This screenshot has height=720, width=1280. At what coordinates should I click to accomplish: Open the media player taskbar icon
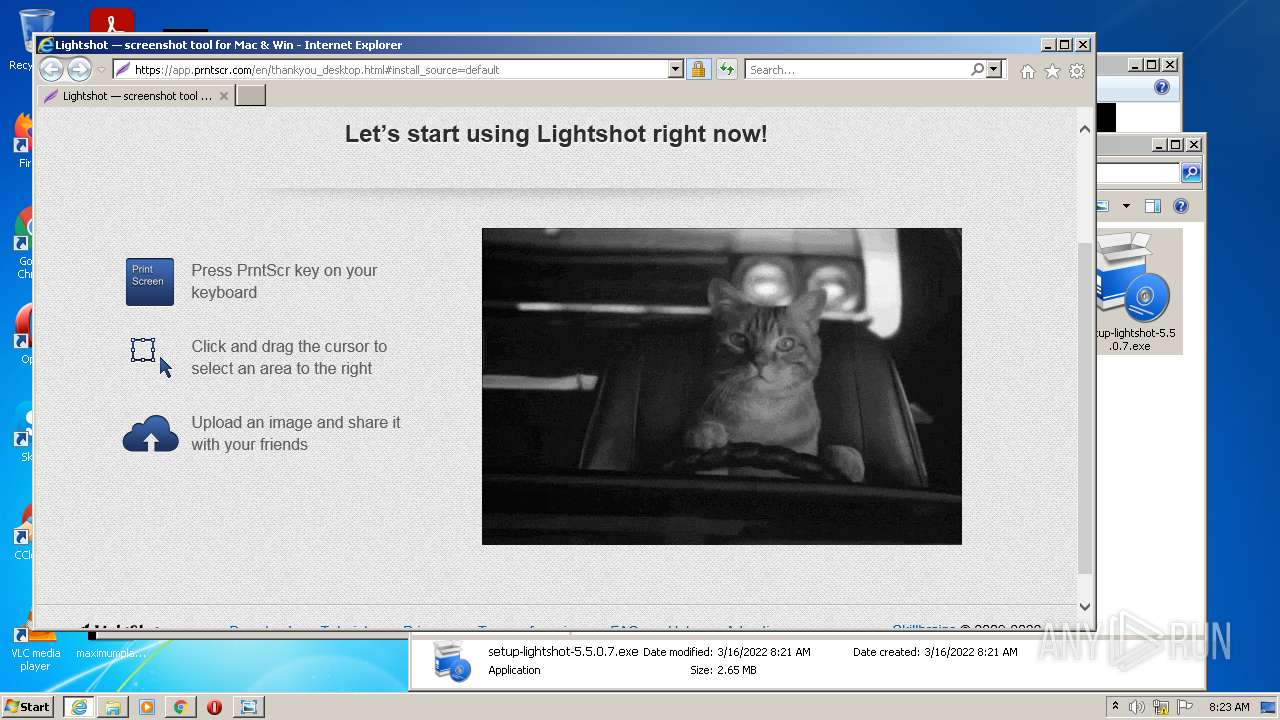(x=147, y=707)
